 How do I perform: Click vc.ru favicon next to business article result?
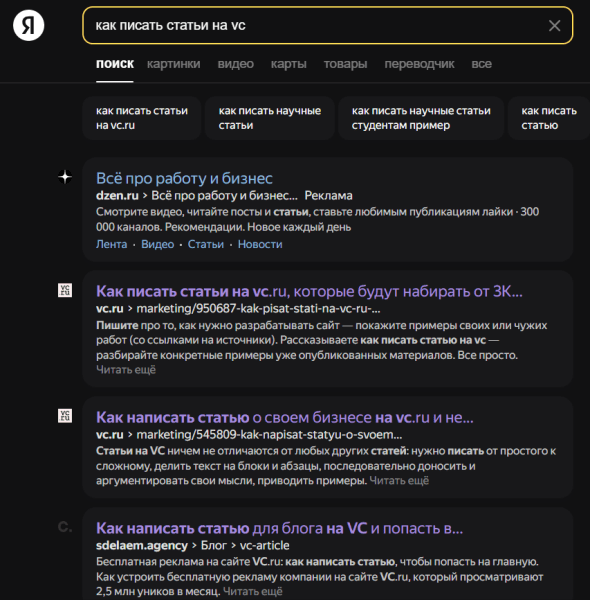pos(65,416)
